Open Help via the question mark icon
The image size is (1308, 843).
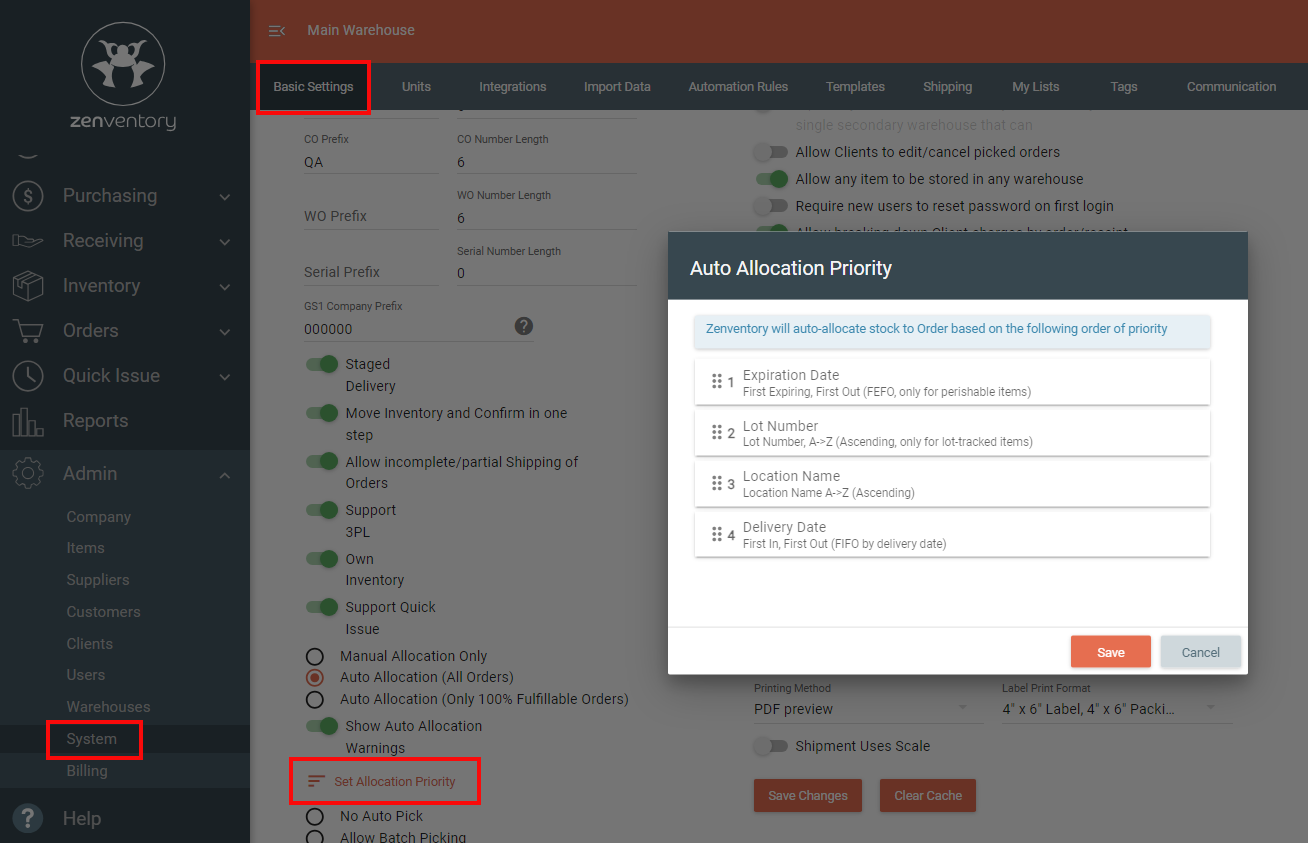[x=27, y=818]
